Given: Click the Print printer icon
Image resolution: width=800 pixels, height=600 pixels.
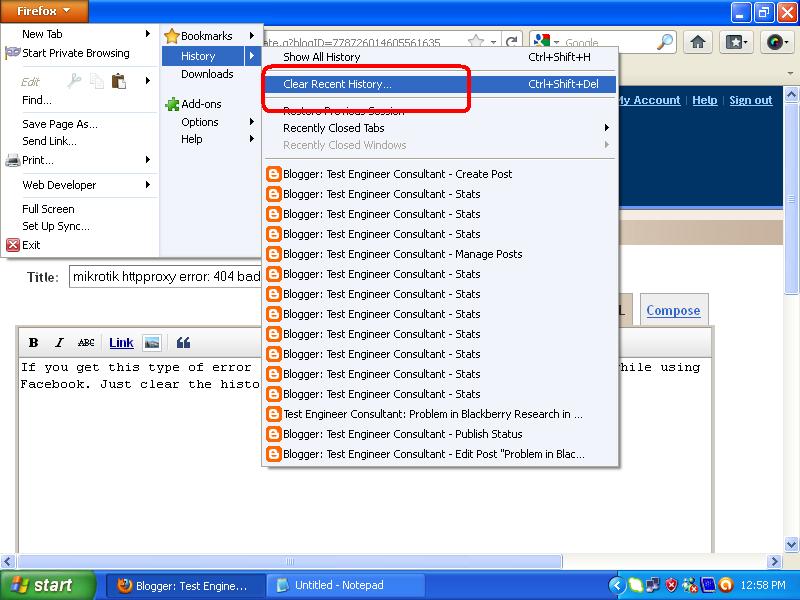Looking at the screenshot, I should click(13, 161).
